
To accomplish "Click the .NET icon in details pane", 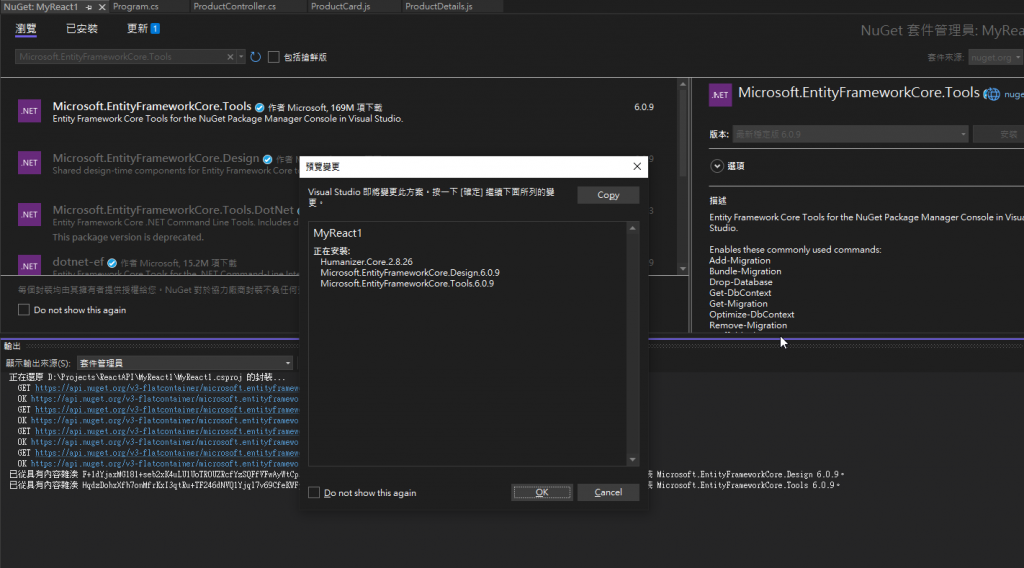I will [720, 95].
